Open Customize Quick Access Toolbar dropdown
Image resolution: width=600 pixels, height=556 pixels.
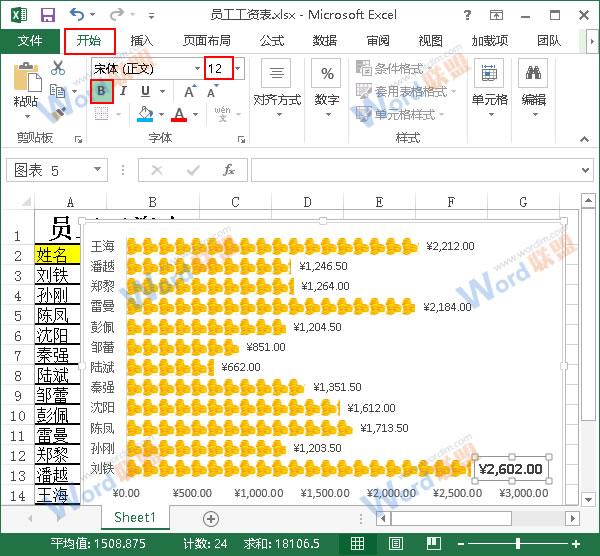tap(152, 16)
